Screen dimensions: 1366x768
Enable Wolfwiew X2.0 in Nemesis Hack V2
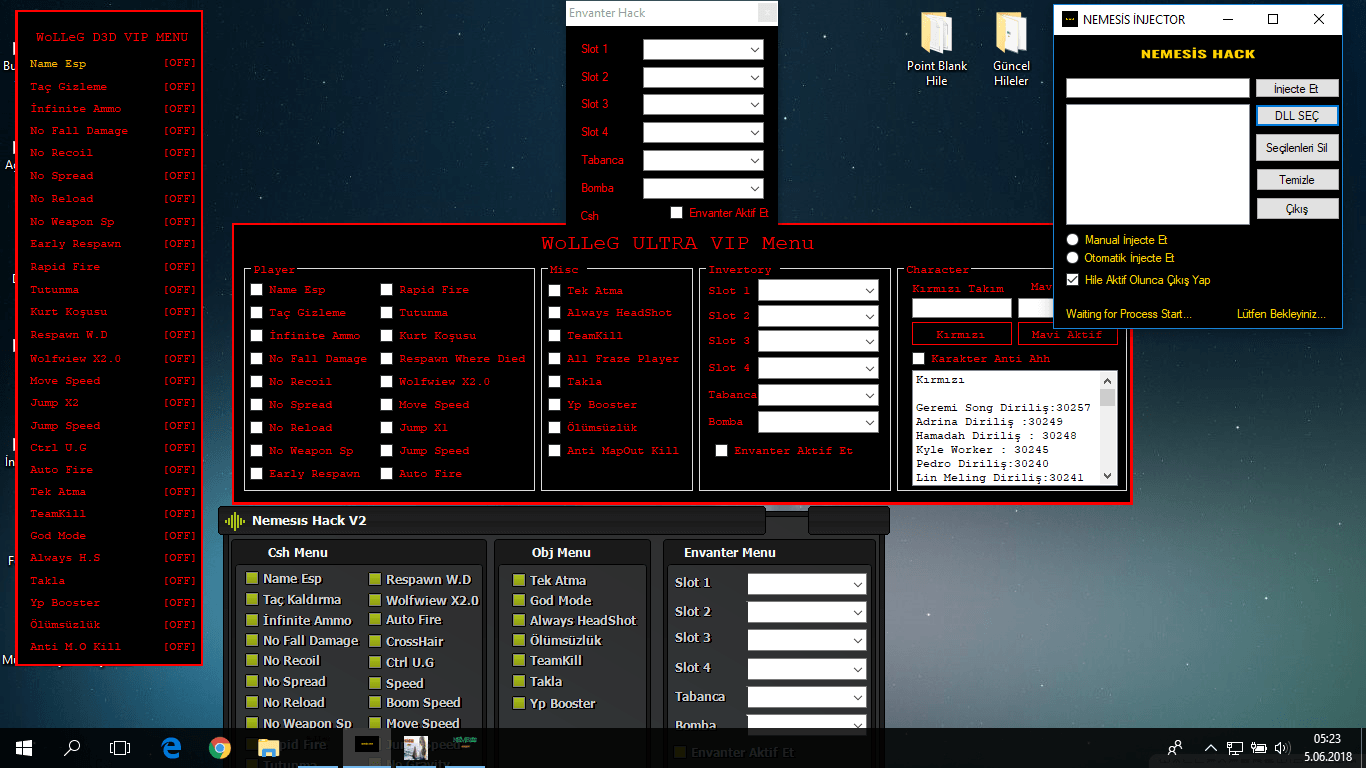click(376, 600)
